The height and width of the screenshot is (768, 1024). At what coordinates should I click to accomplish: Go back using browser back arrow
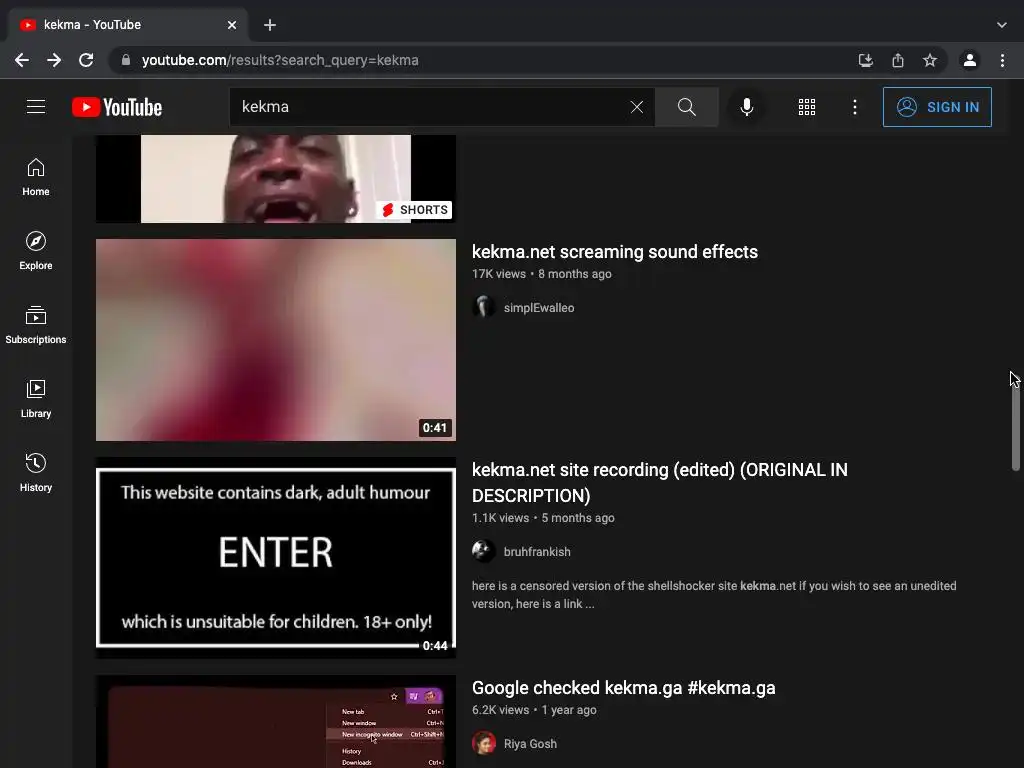pos(22,60)
